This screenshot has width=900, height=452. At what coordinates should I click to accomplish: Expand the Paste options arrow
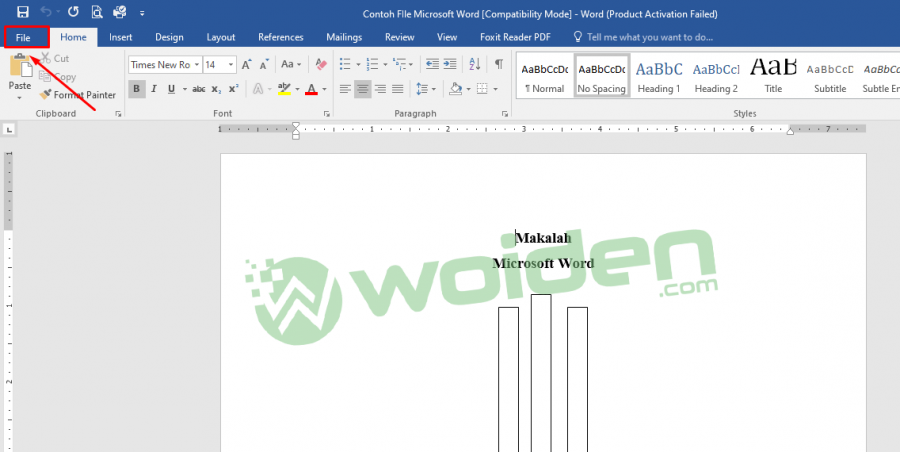20,98
